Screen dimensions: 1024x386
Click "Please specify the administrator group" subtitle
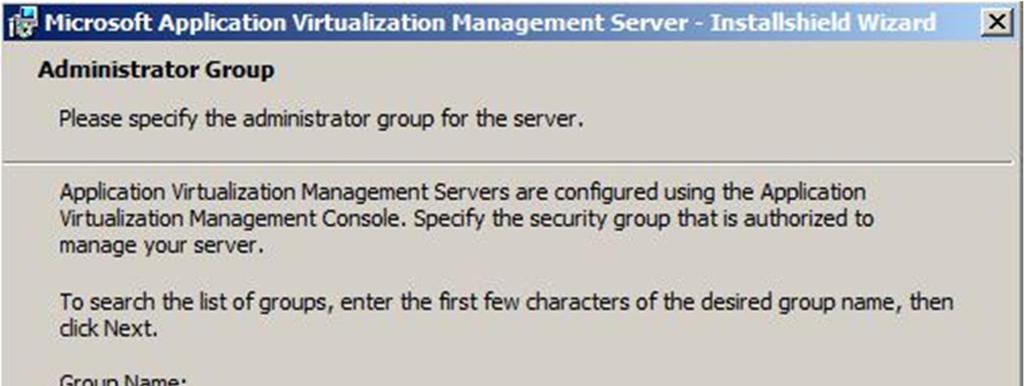321,121
